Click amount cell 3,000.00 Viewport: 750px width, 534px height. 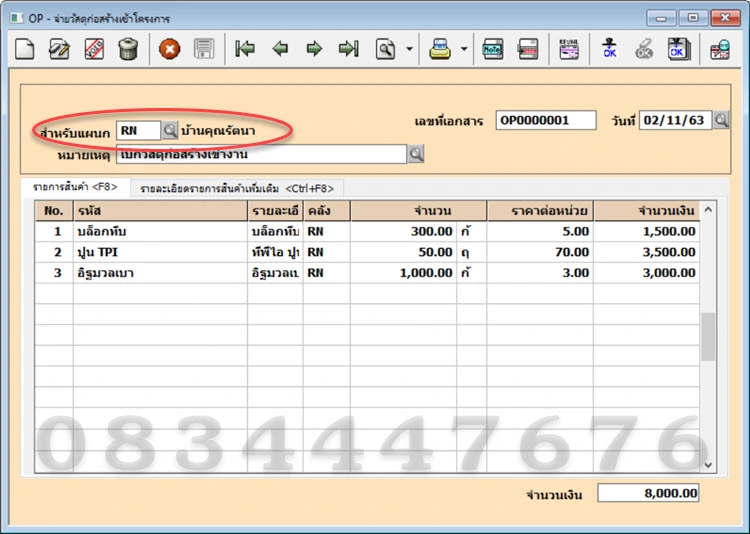click(647, 273)
